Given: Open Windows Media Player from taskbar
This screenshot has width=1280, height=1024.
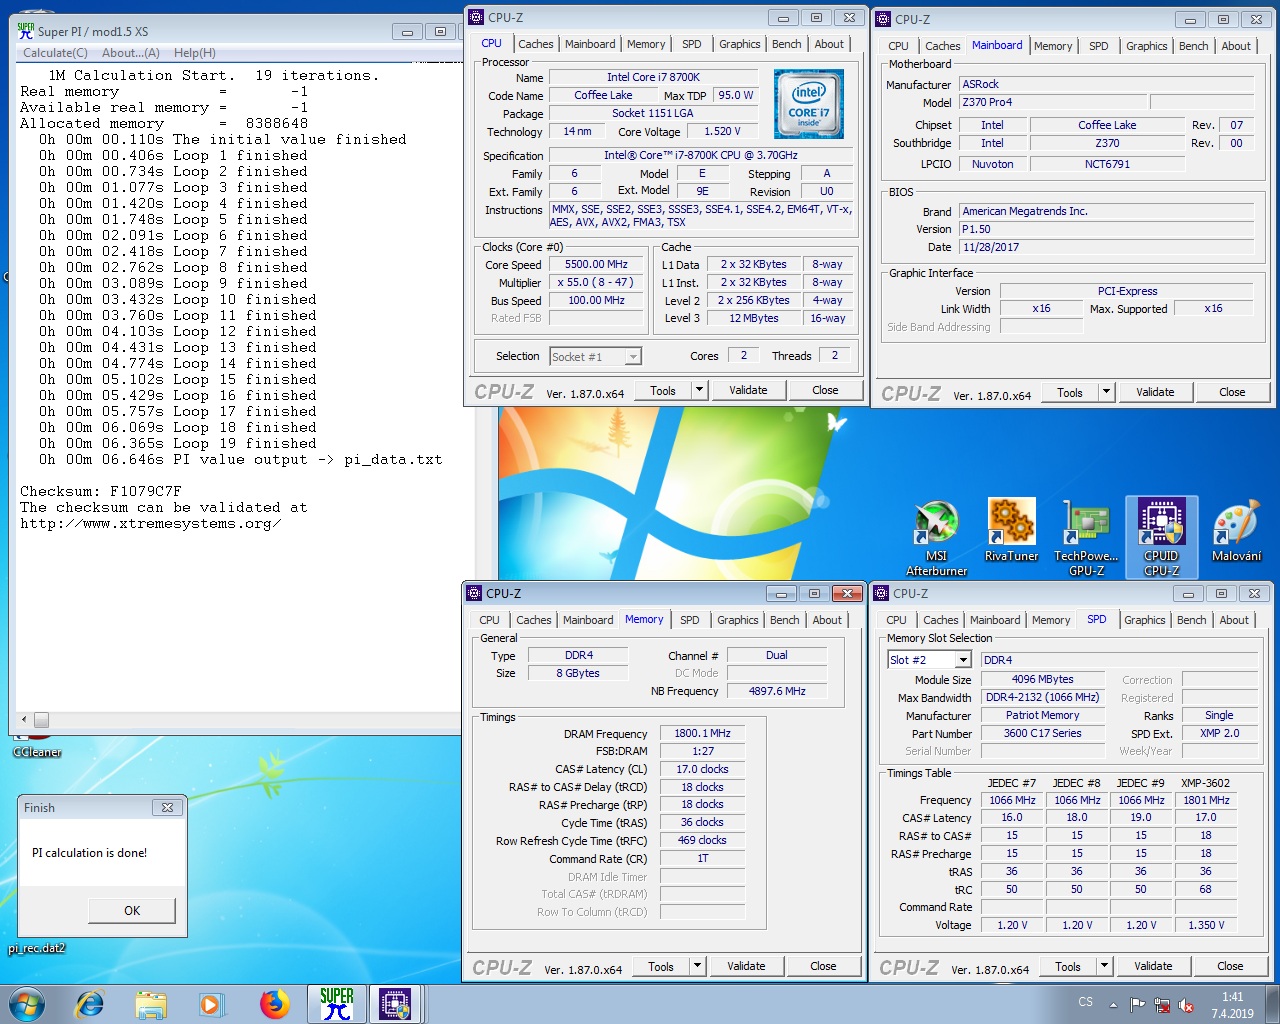Looking at the screenshot, I should coord(212,1004).
